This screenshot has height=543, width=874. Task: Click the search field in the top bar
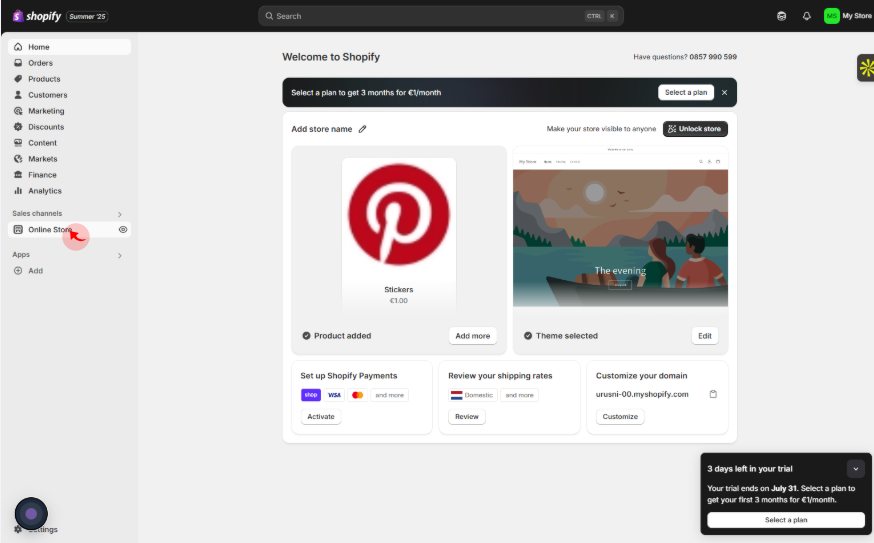tap(440, 16)
